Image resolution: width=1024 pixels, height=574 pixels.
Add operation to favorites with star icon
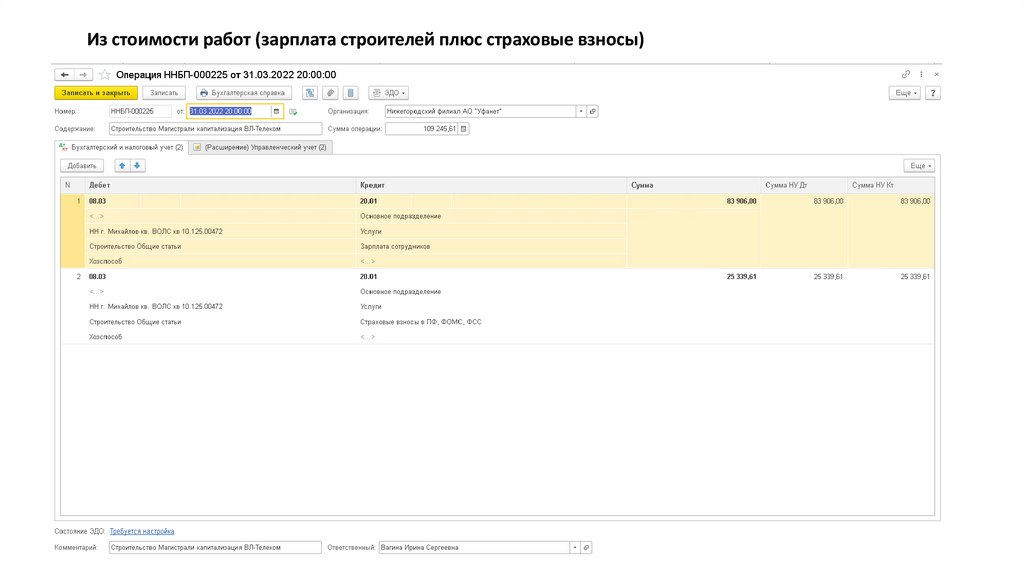coord(105,74)
